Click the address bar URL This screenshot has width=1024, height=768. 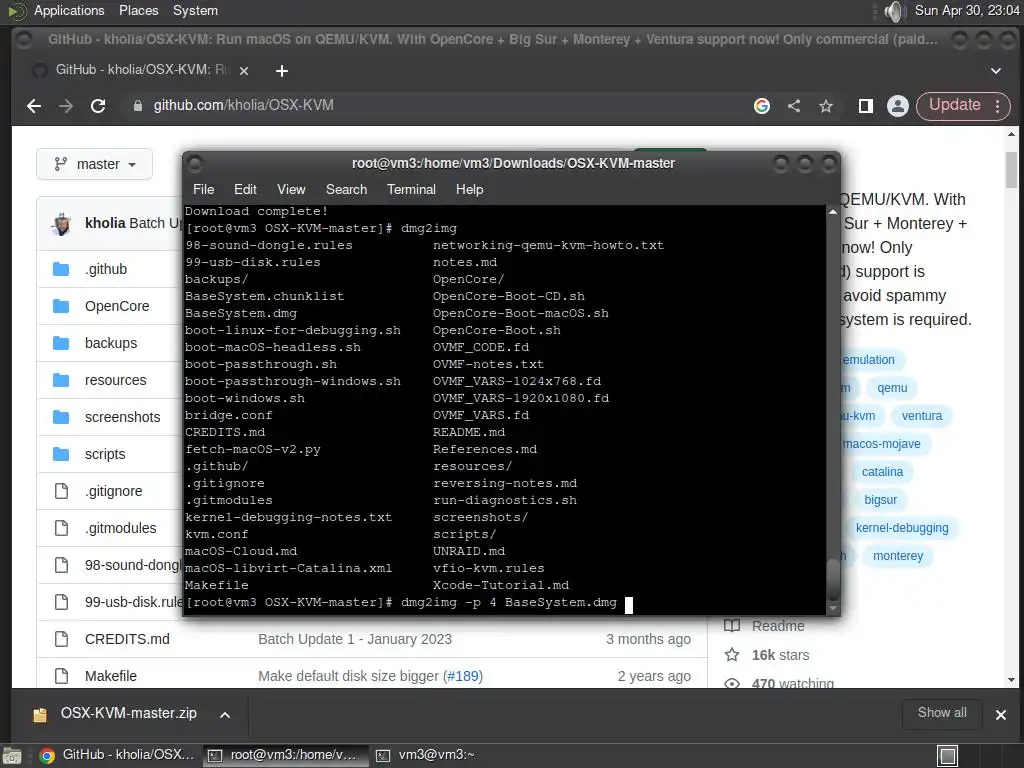(244, 105)
